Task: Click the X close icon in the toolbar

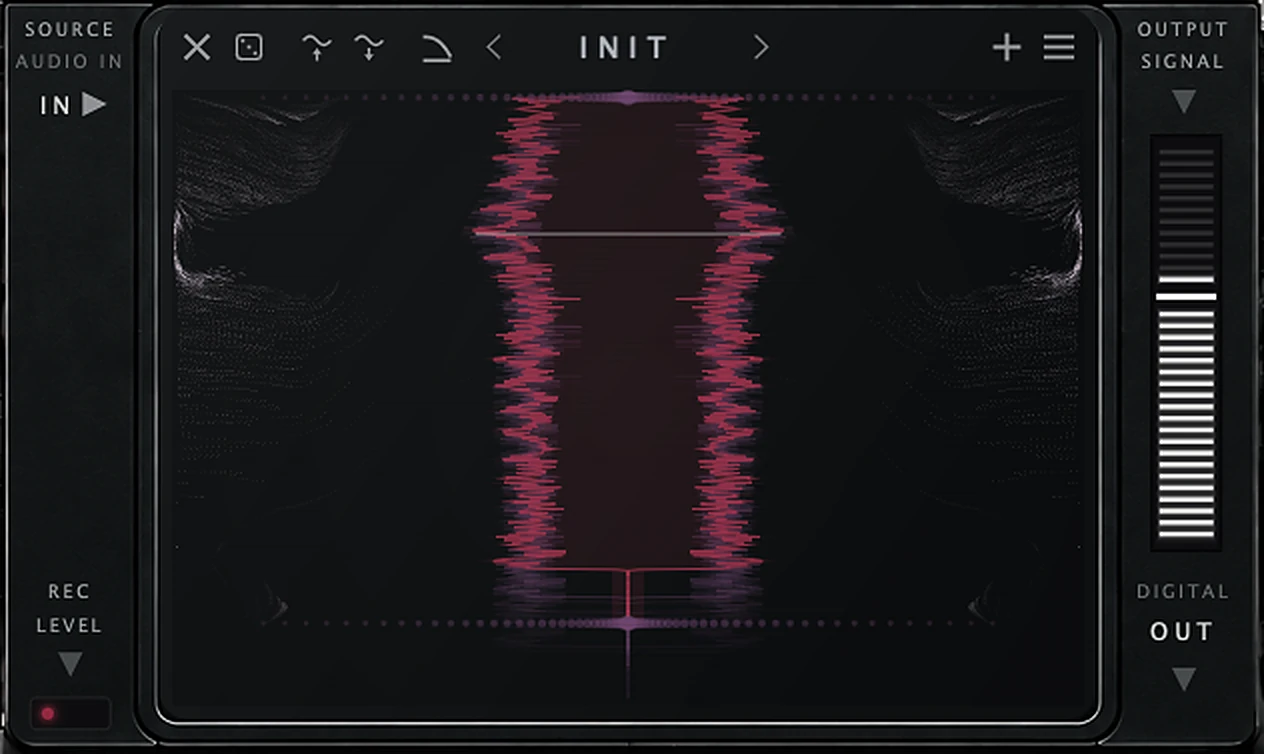Action: [197, 47]
